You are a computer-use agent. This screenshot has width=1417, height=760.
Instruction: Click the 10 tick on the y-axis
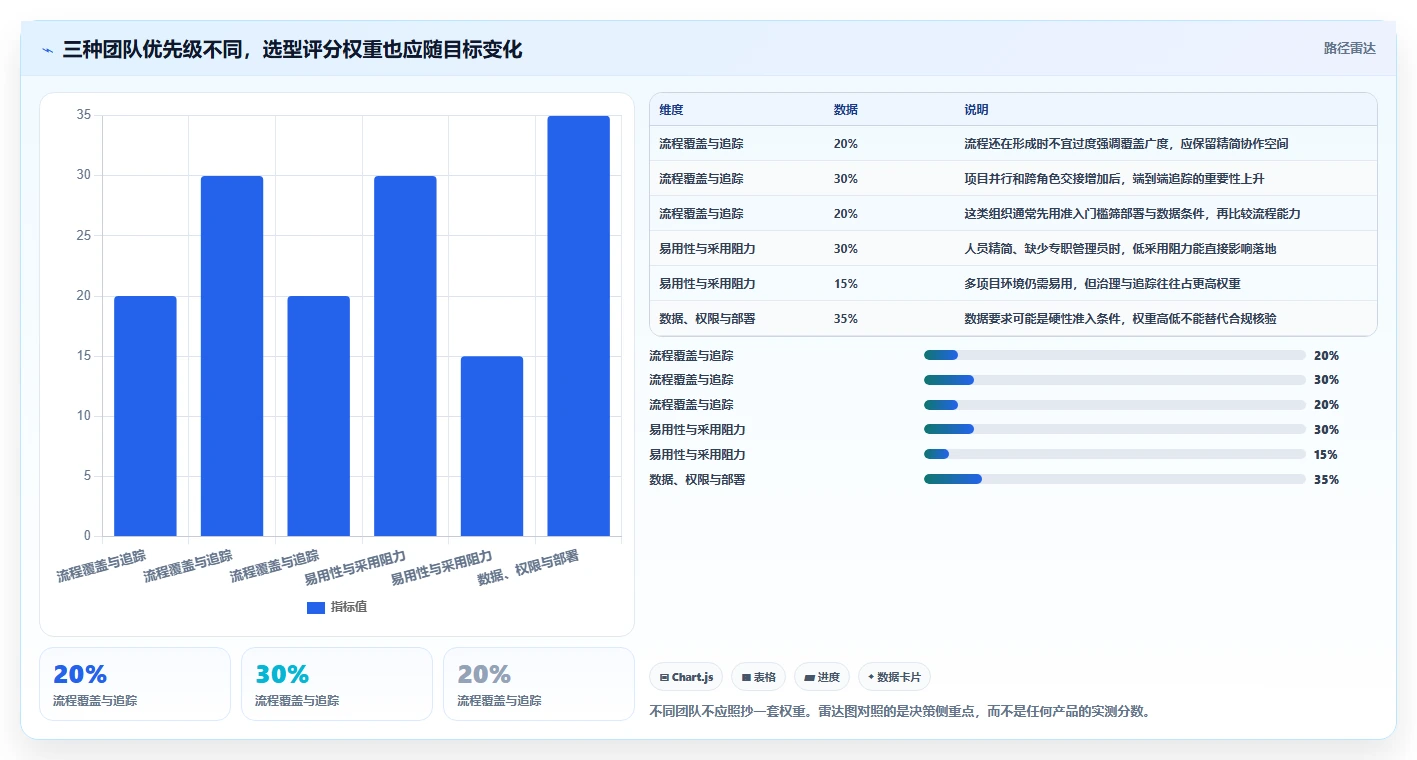[x=84, y=416]
